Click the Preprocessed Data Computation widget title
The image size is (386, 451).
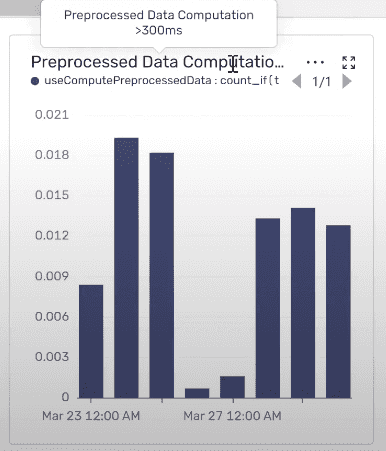pos(157,62)
